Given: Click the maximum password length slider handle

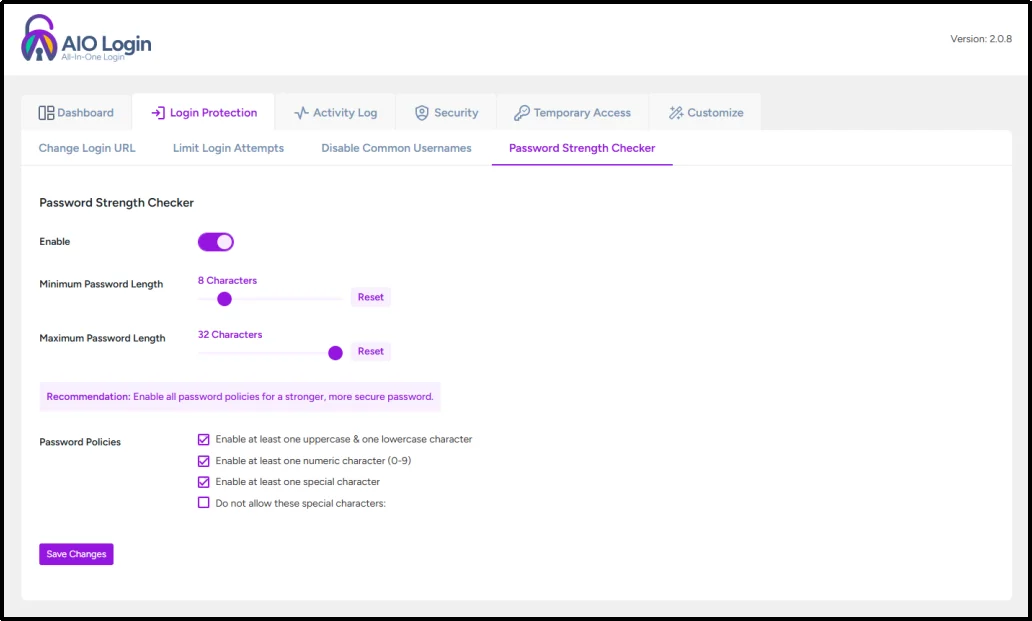Looking at the screenshot, I should (335, 352).
